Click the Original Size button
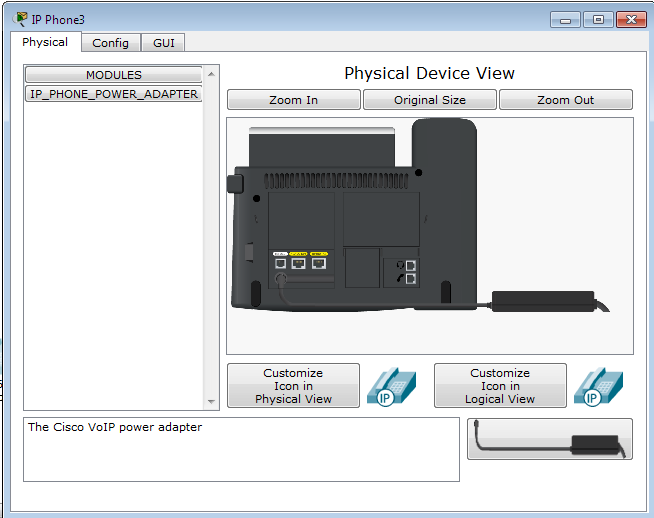Viewport: 654px width, 518px height. [x=430, y=100]
